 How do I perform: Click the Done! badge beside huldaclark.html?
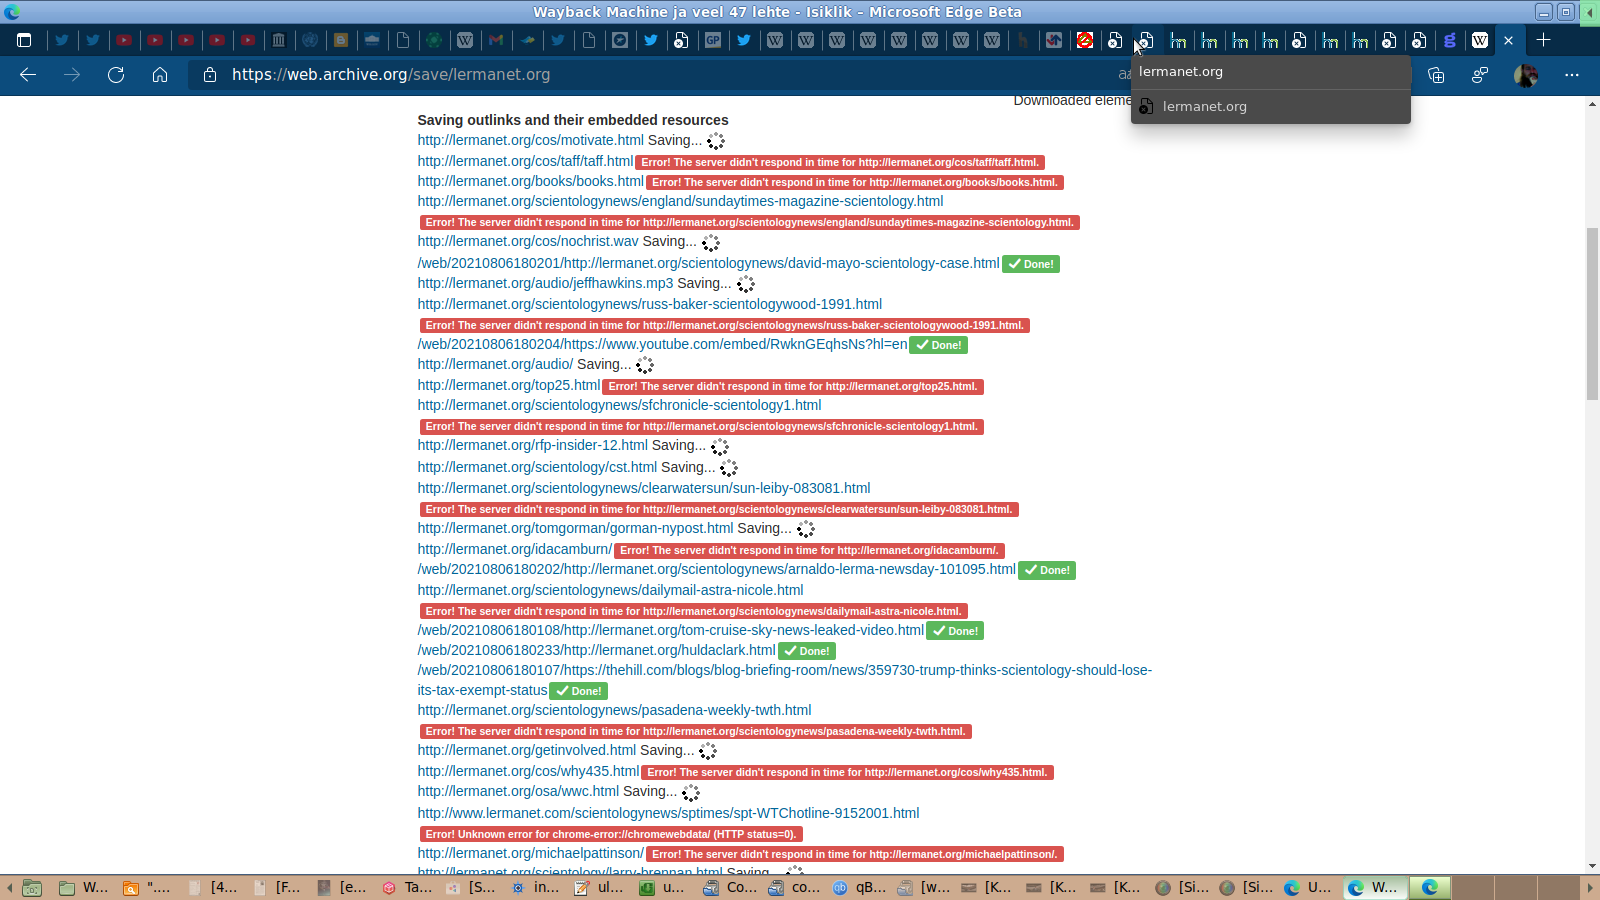pyautogui.click(x=807, y=651)
